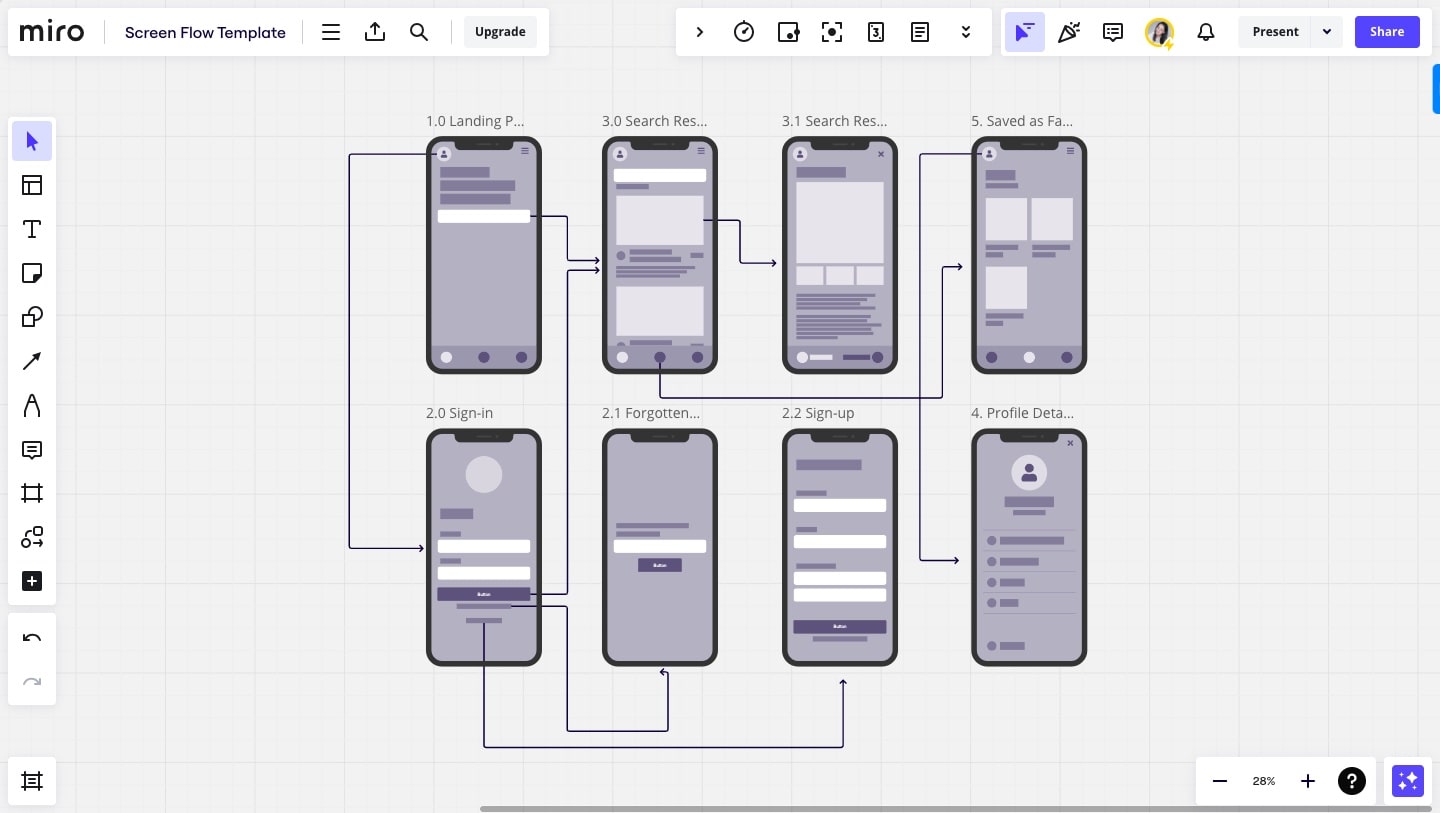The image size is (1440, 813).
Task: Open board search
Action: (x=419, y=32)
